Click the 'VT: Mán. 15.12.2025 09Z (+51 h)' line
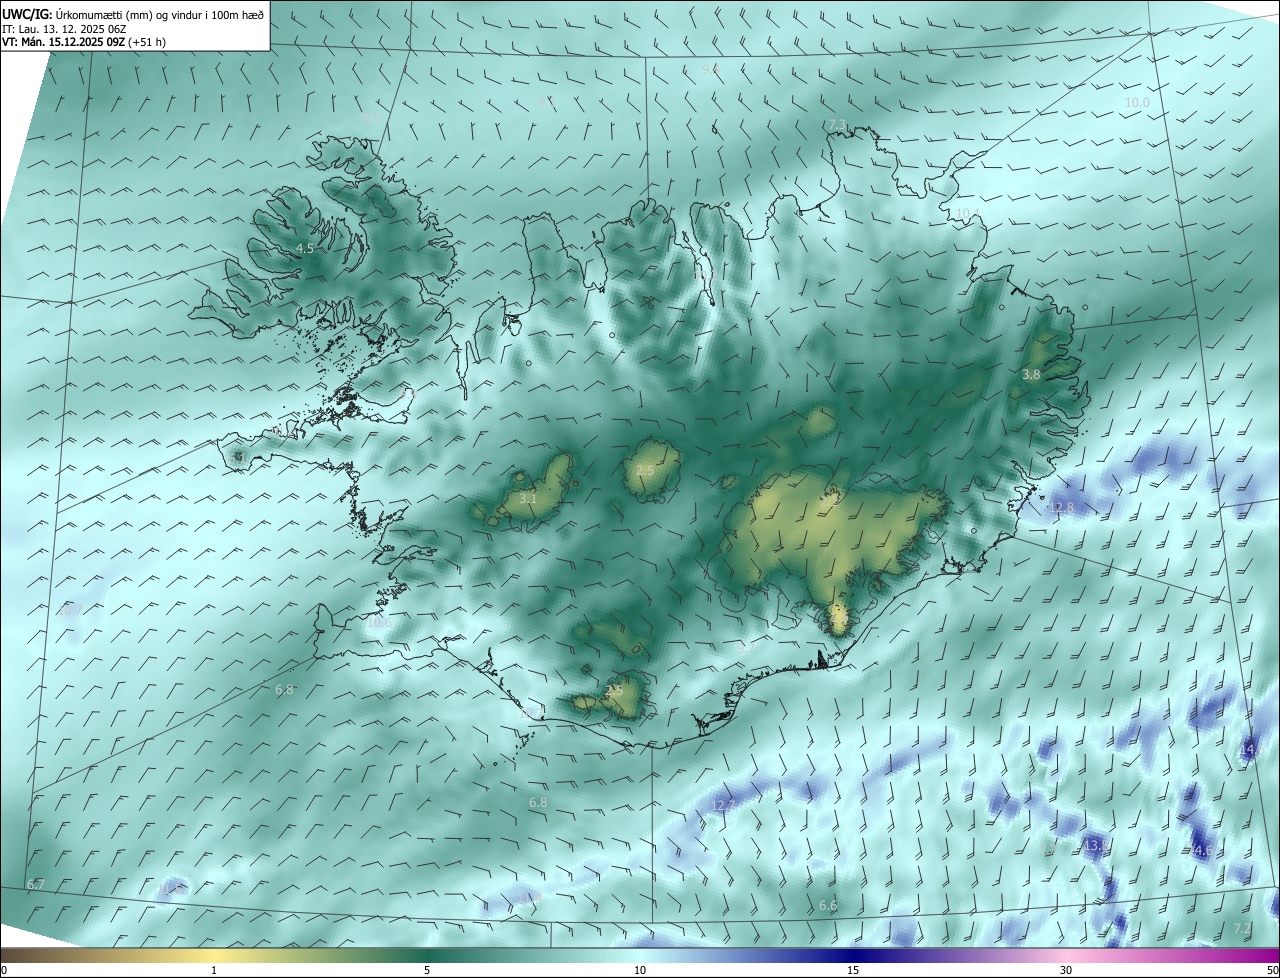Viewport: 1280px width, 978px height. coord(84,42)
